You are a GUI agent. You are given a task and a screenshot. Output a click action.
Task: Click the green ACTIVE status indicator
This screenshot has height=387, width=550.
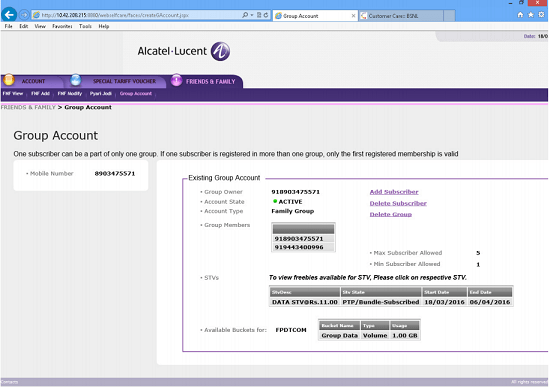(275, 201)
